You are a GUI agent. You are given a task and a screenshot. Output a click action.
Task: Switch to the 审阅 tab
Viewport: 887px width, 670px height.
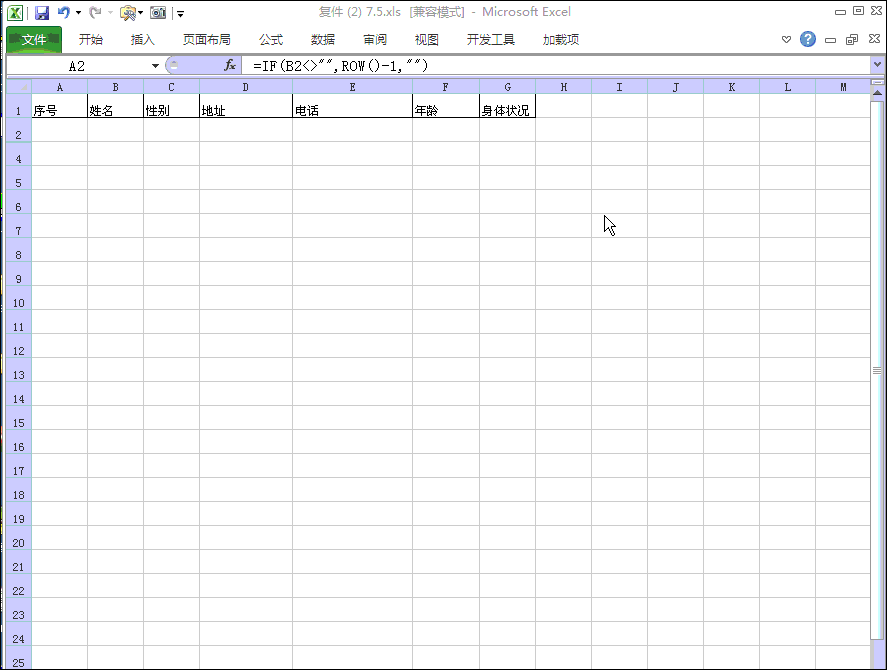[375, 40]
